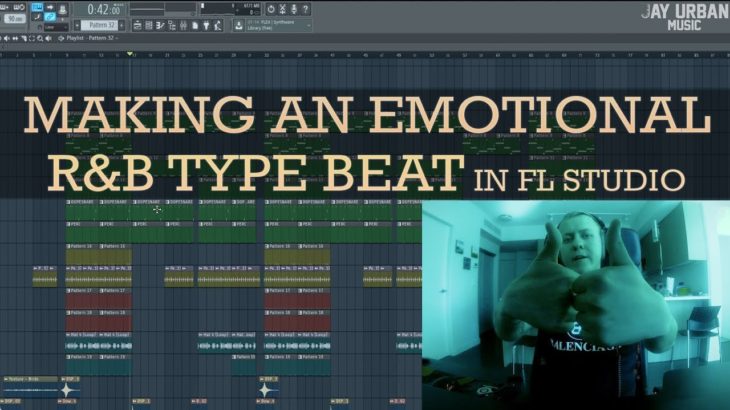The height and width of the screenshot is (410, 730).
Task: Open the Line snap dropdown
Action: (56, 27)
